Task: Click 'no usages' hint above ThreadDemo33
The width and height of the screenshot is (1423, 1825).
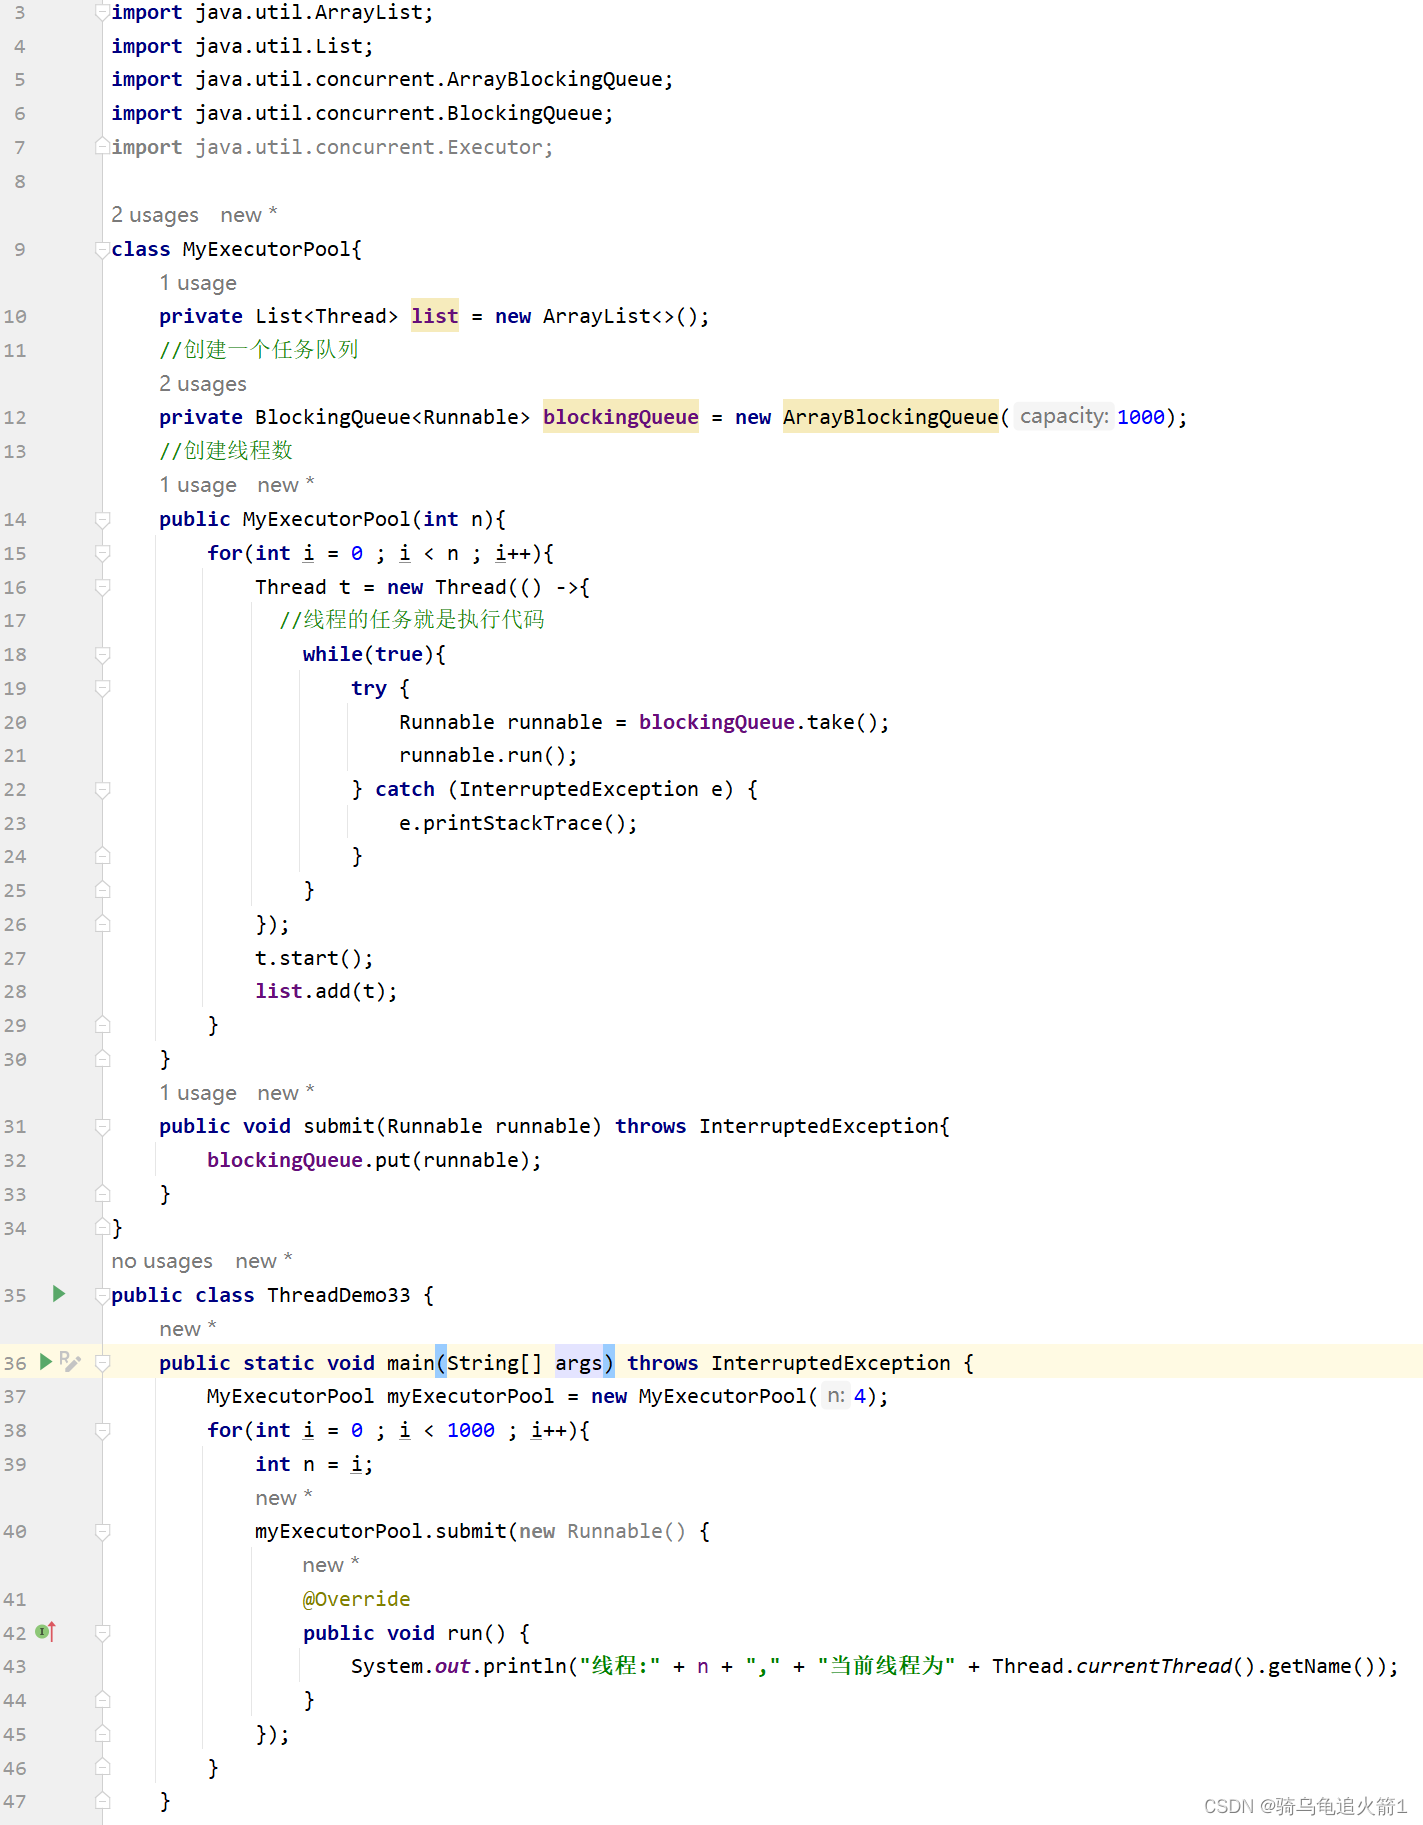Action: 162,1261
